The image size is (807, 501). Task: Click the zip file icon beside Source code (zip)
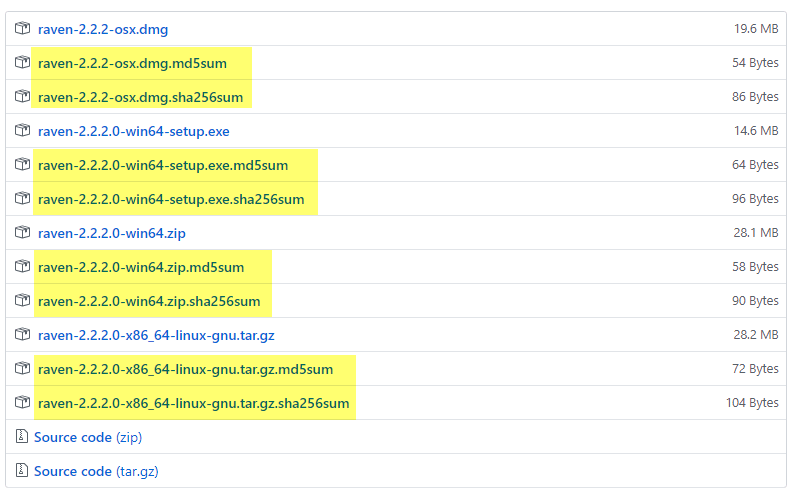(x=22, y=437)
